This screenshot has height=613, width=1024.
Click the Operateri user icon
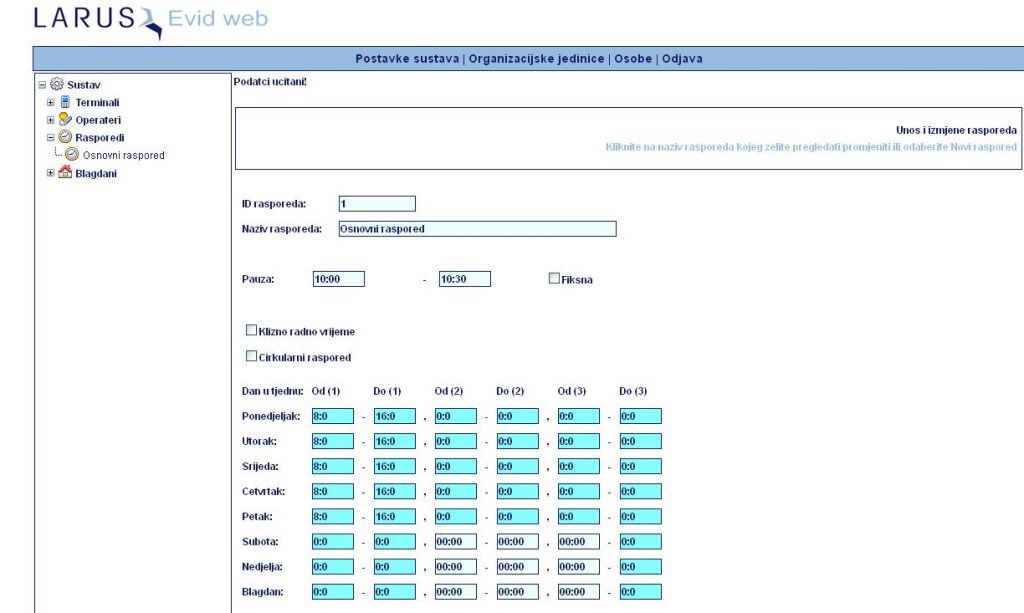pyautogui.click(x=66, y=120)
